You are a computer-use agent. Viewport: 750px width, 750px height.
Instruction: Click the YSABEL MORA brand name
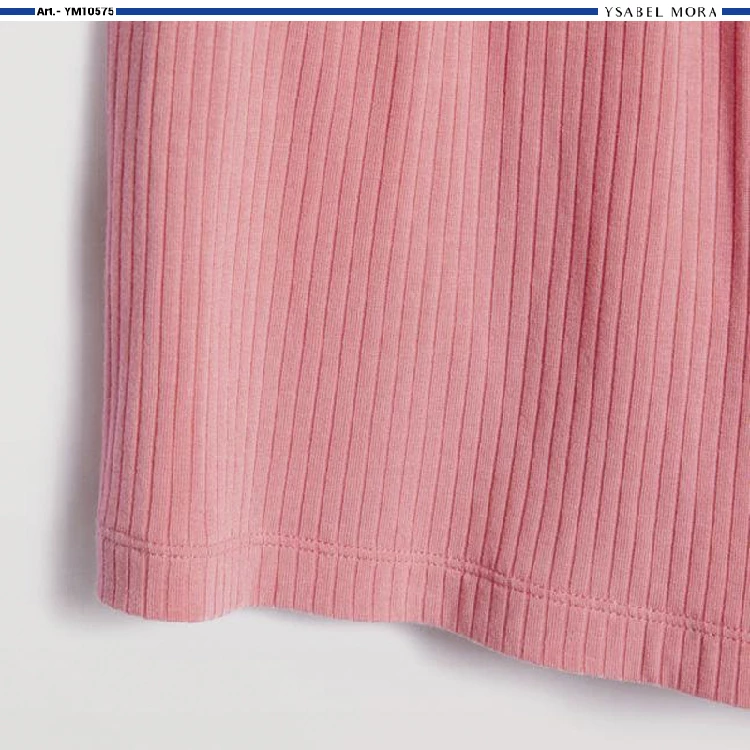click(661, 12)
